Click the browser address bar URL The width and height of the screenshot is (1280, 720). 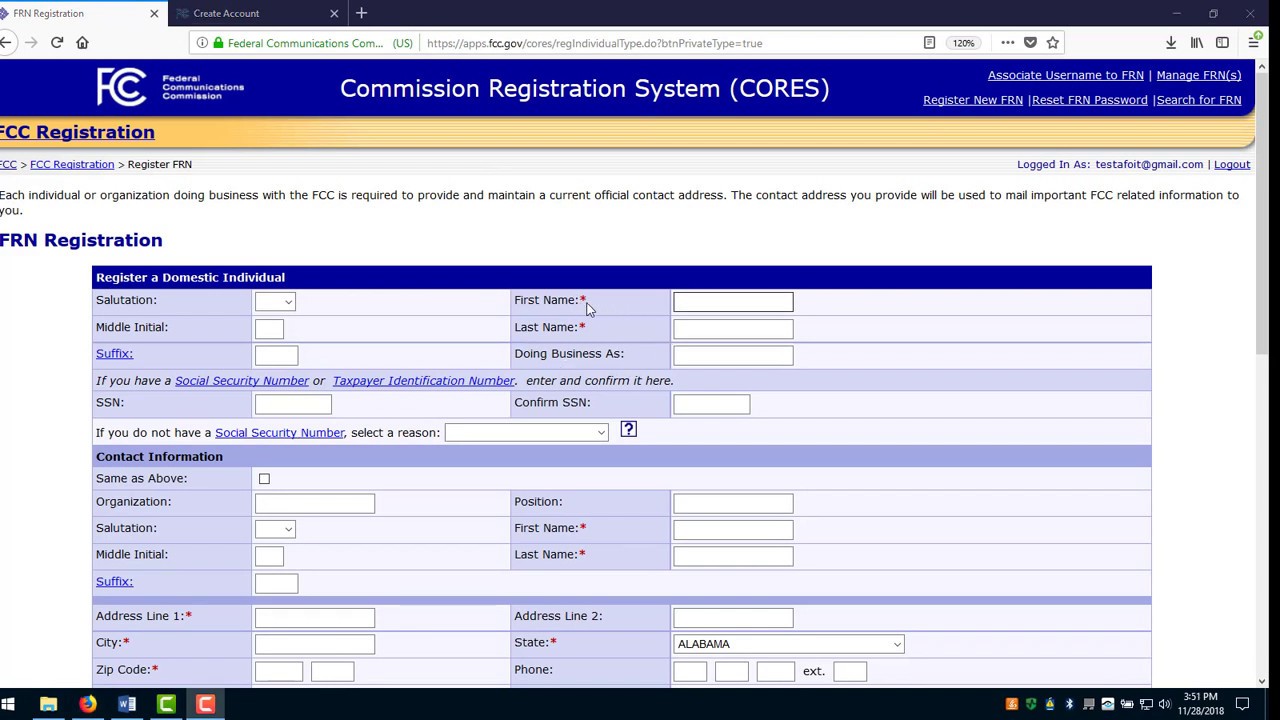point(595,43)
